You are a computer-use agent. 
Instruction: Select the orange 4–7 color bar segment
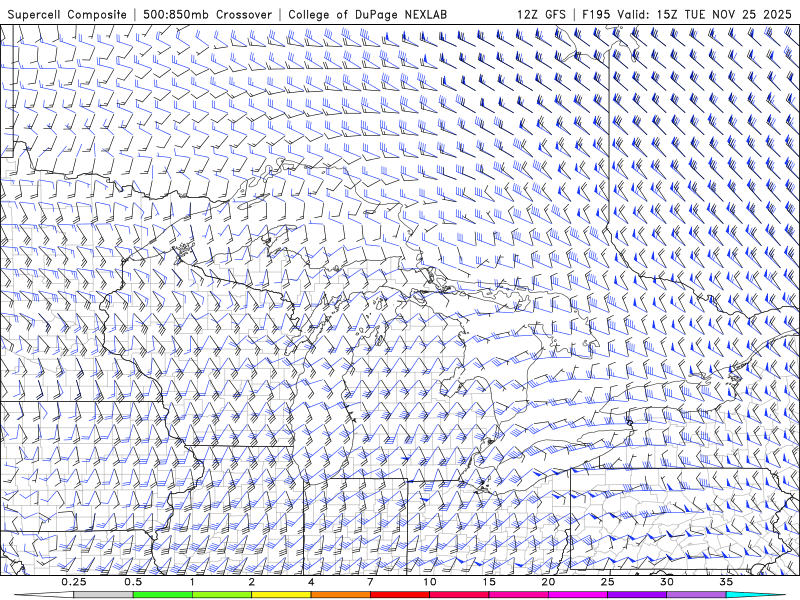coord(340,595)
